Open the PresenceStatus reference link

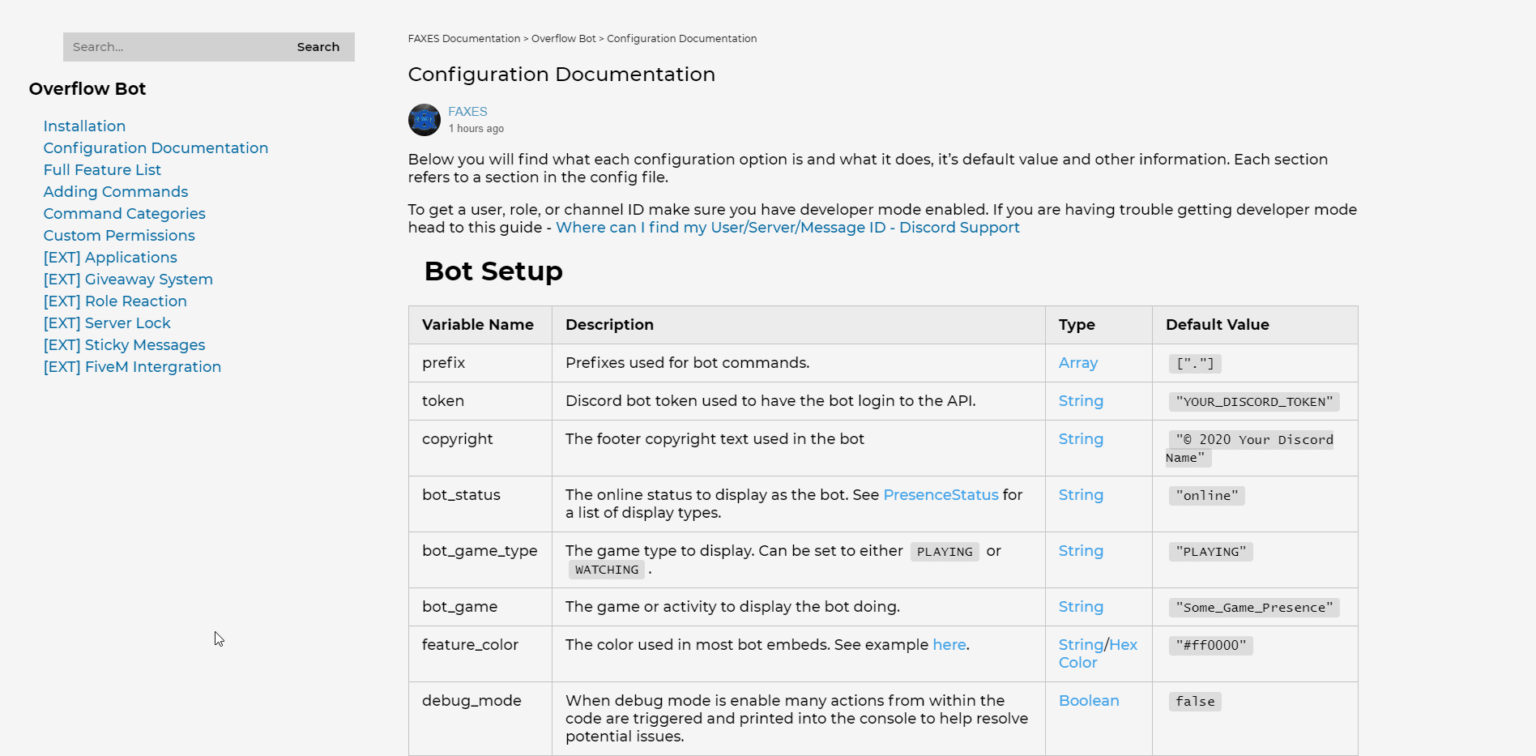pos(940,494)
